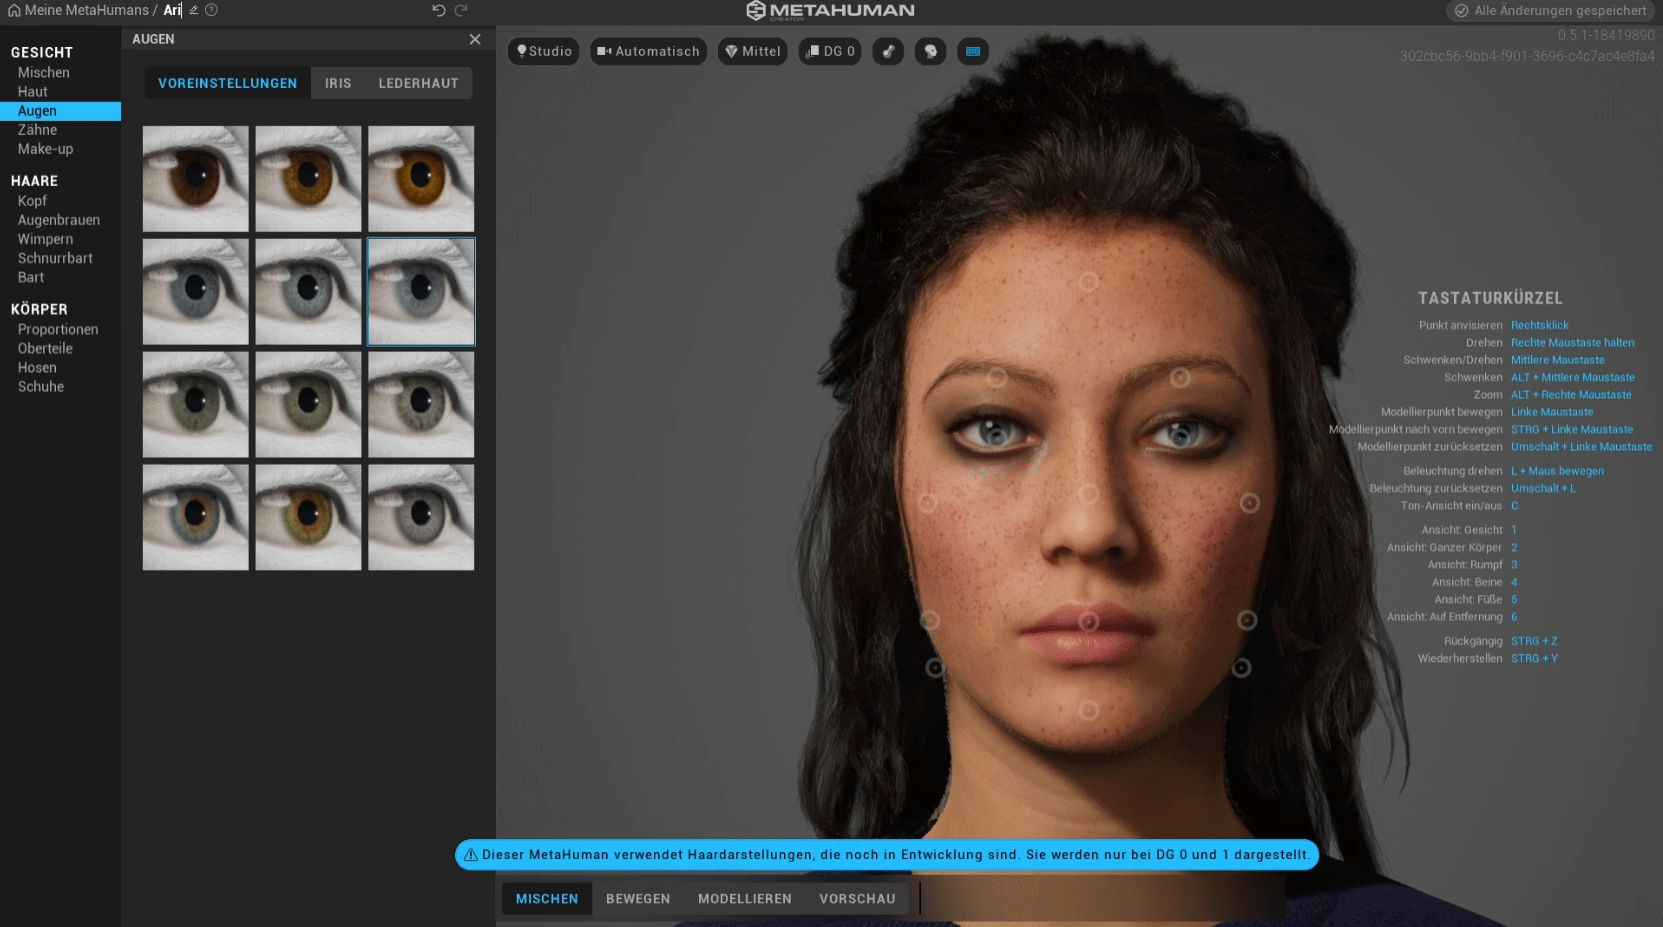Viewport: 1663px width, 927px height.
Task: Click the forehead sculpt control point
Action: pos(1089,282)
